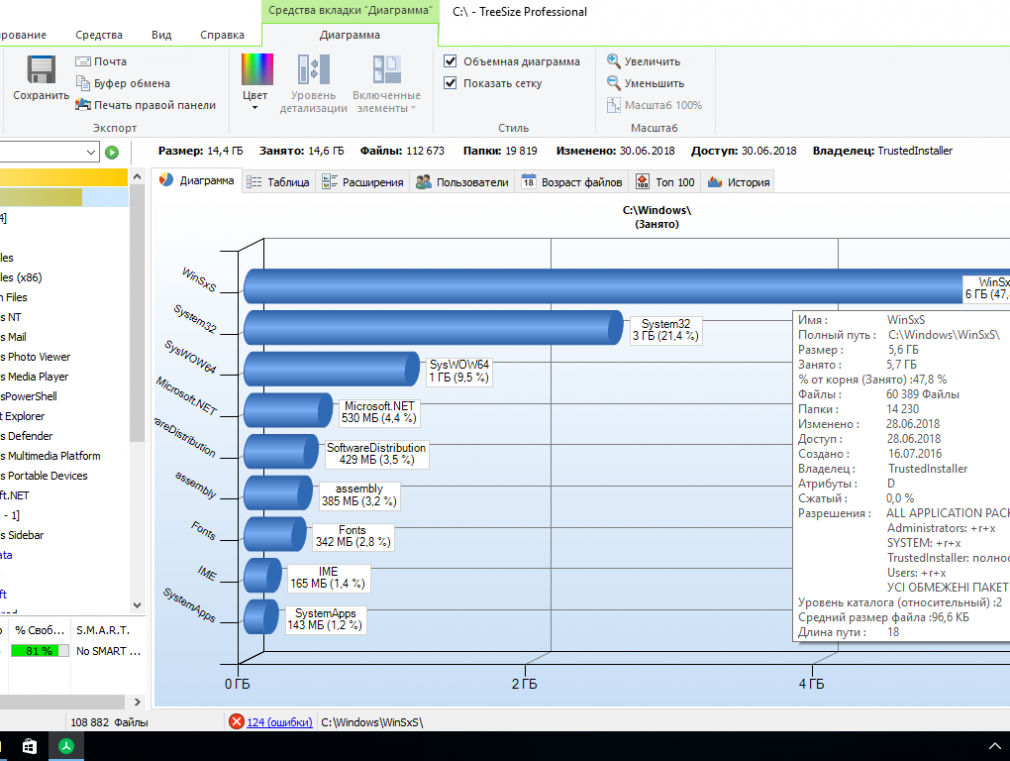This screenshot has width=1010, height=761.
Task: Switch to the История tab
Action: click(738, 182)
